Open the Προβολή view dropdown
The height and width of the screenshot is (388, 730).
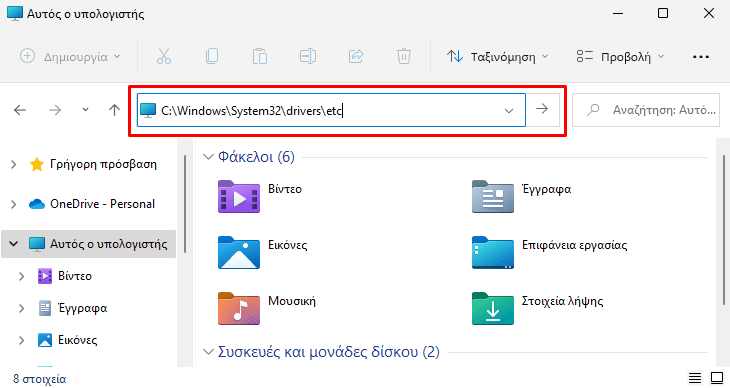pyautogui.click(x=620, y=57)
